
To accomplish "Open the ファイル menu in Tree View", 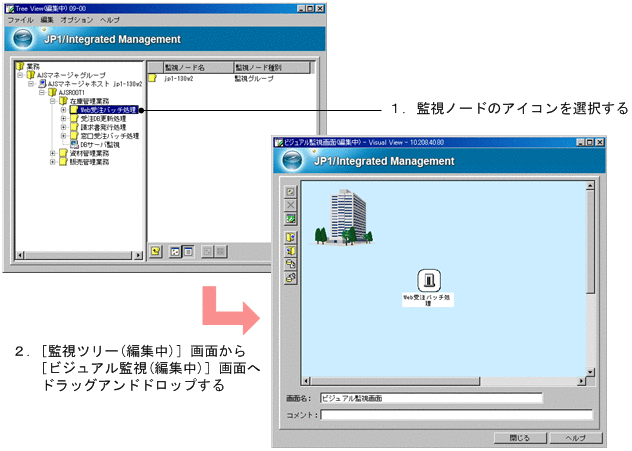I will click(20, 20).
